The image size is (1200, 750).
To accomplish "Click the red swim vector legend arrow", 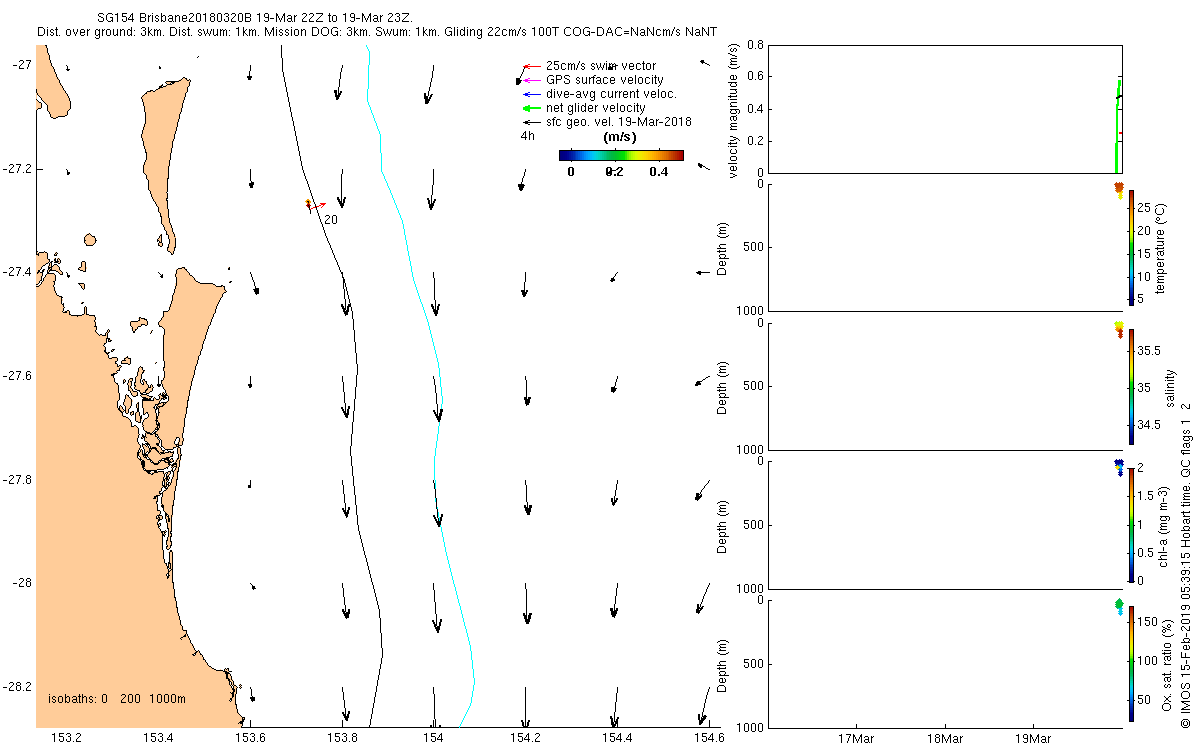I will coord(531,66).
